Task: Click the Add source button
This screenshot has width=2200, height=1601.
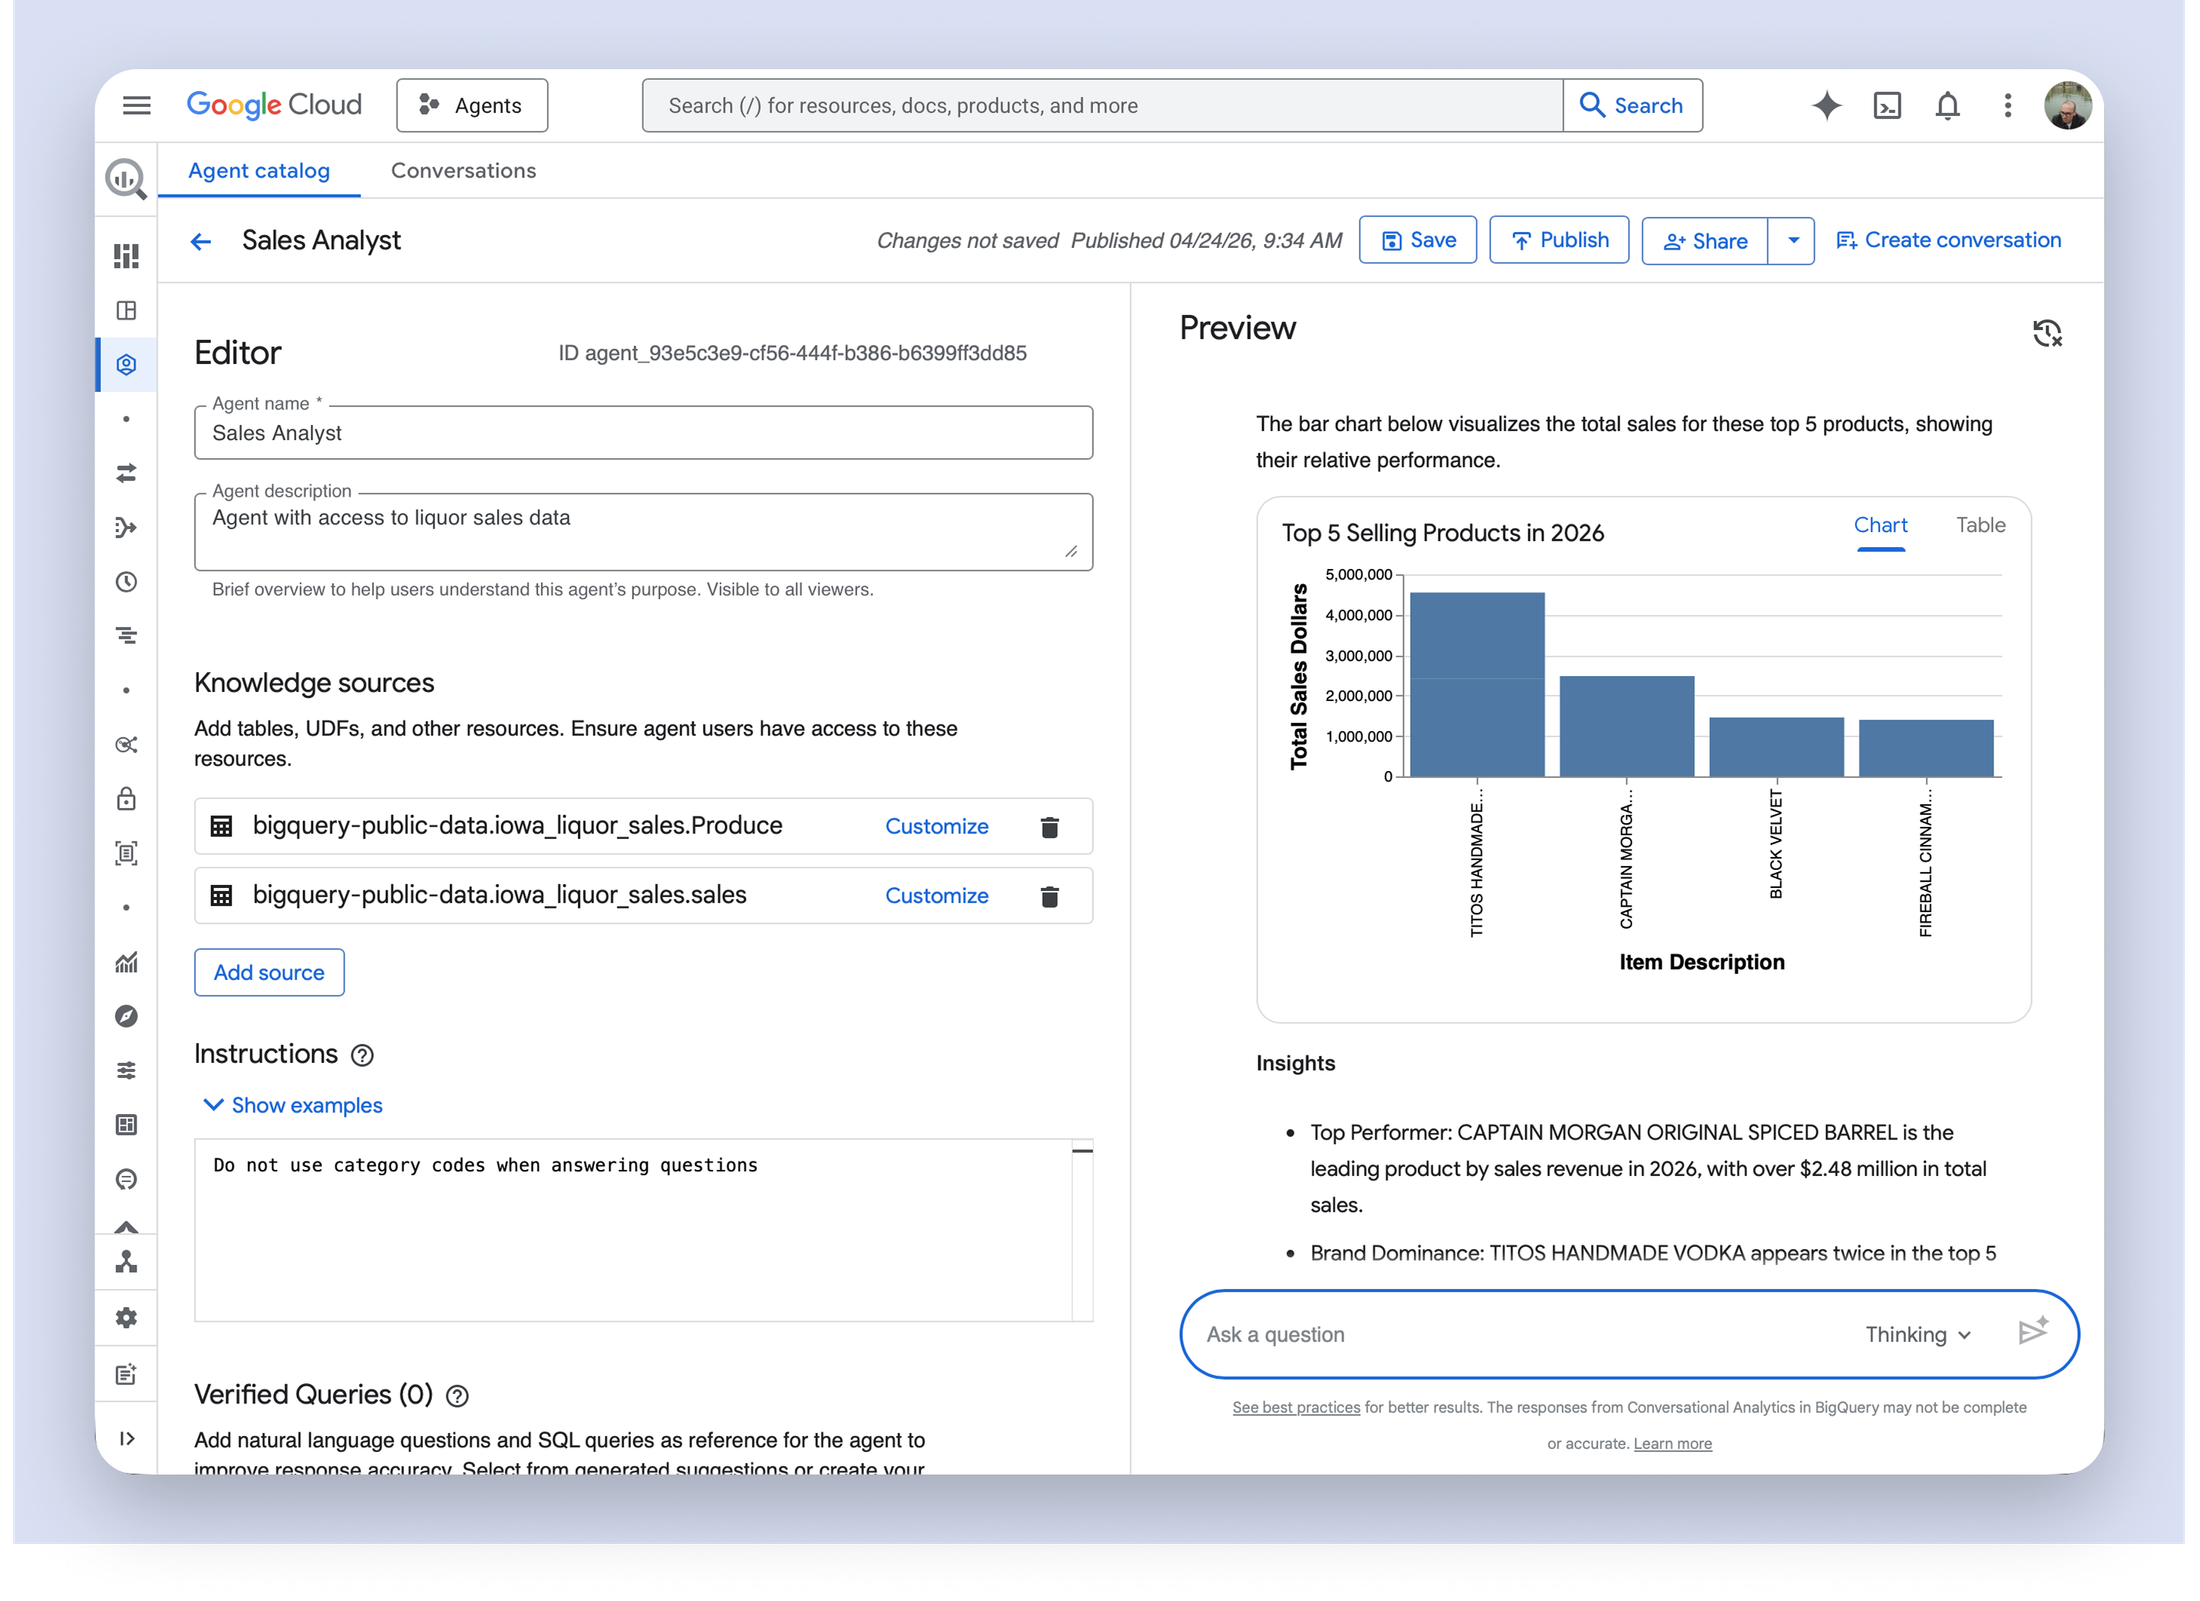Action: tap(269, 972)
